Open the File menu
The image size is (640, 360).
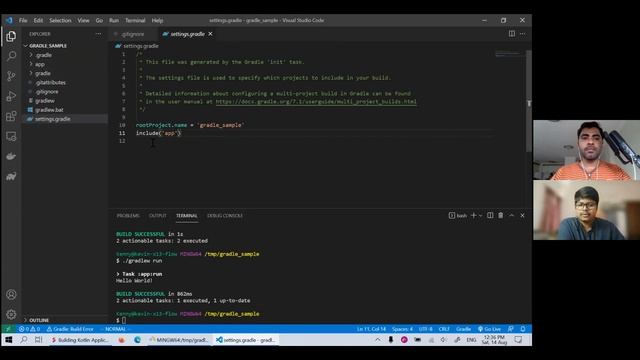[x=23, y=20]
